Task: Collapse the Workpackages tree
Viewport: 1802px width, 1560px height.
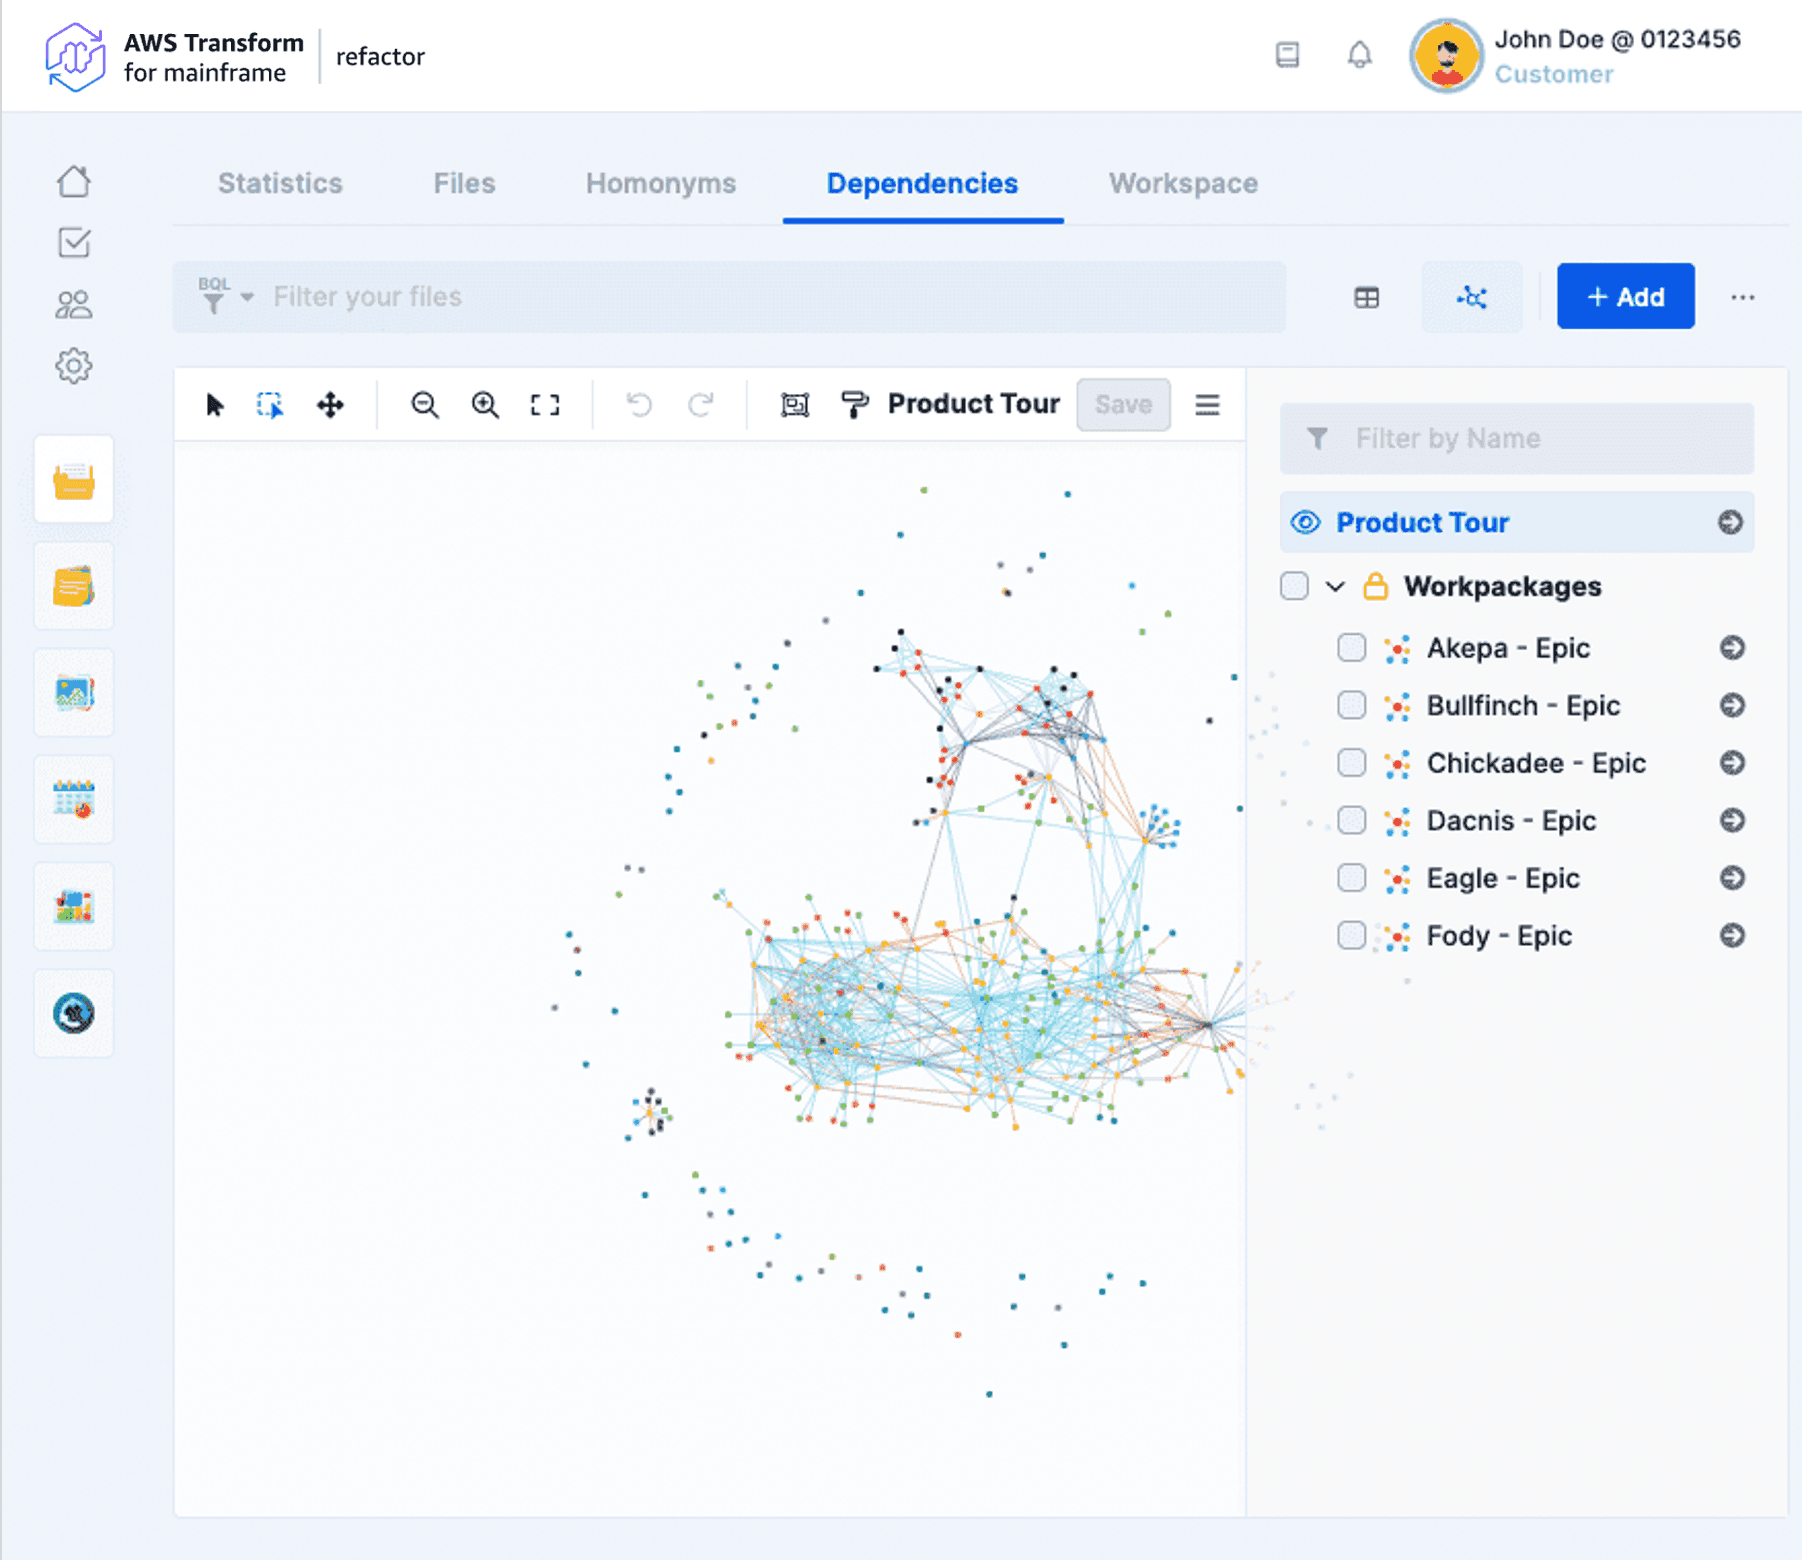Action: pyautogui.click(x=1335, y=587)
